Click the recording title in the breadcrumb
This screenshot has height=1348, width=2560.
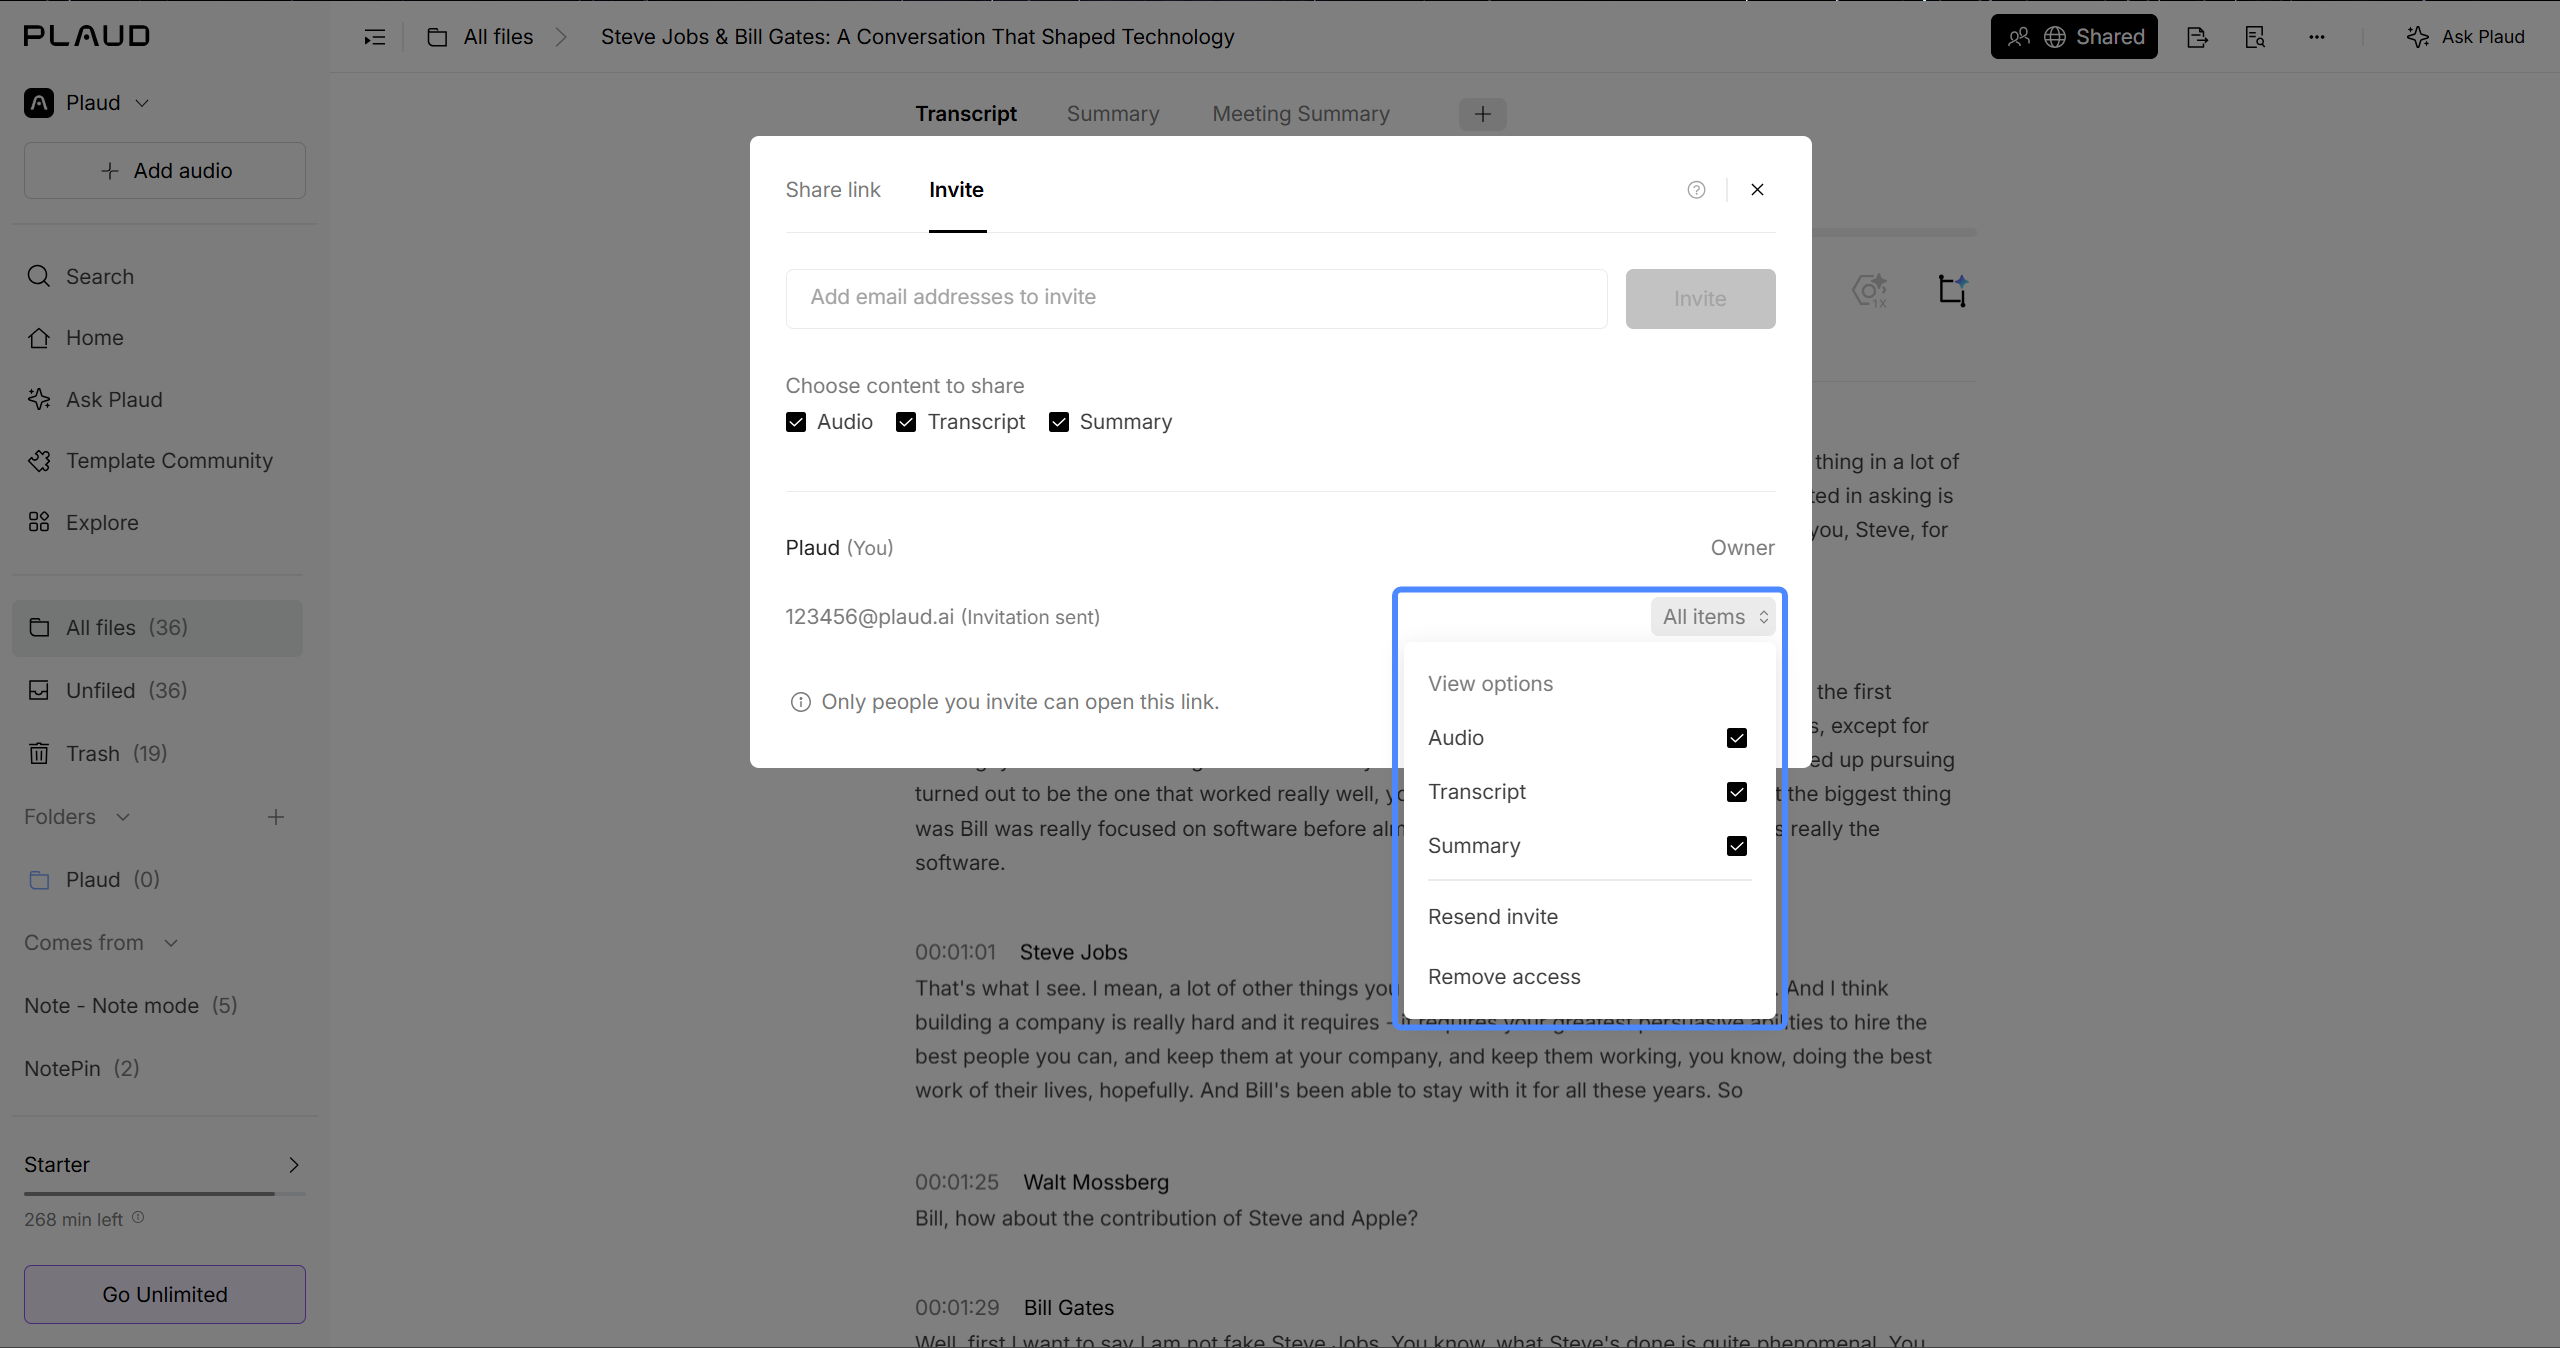point(917,37)
